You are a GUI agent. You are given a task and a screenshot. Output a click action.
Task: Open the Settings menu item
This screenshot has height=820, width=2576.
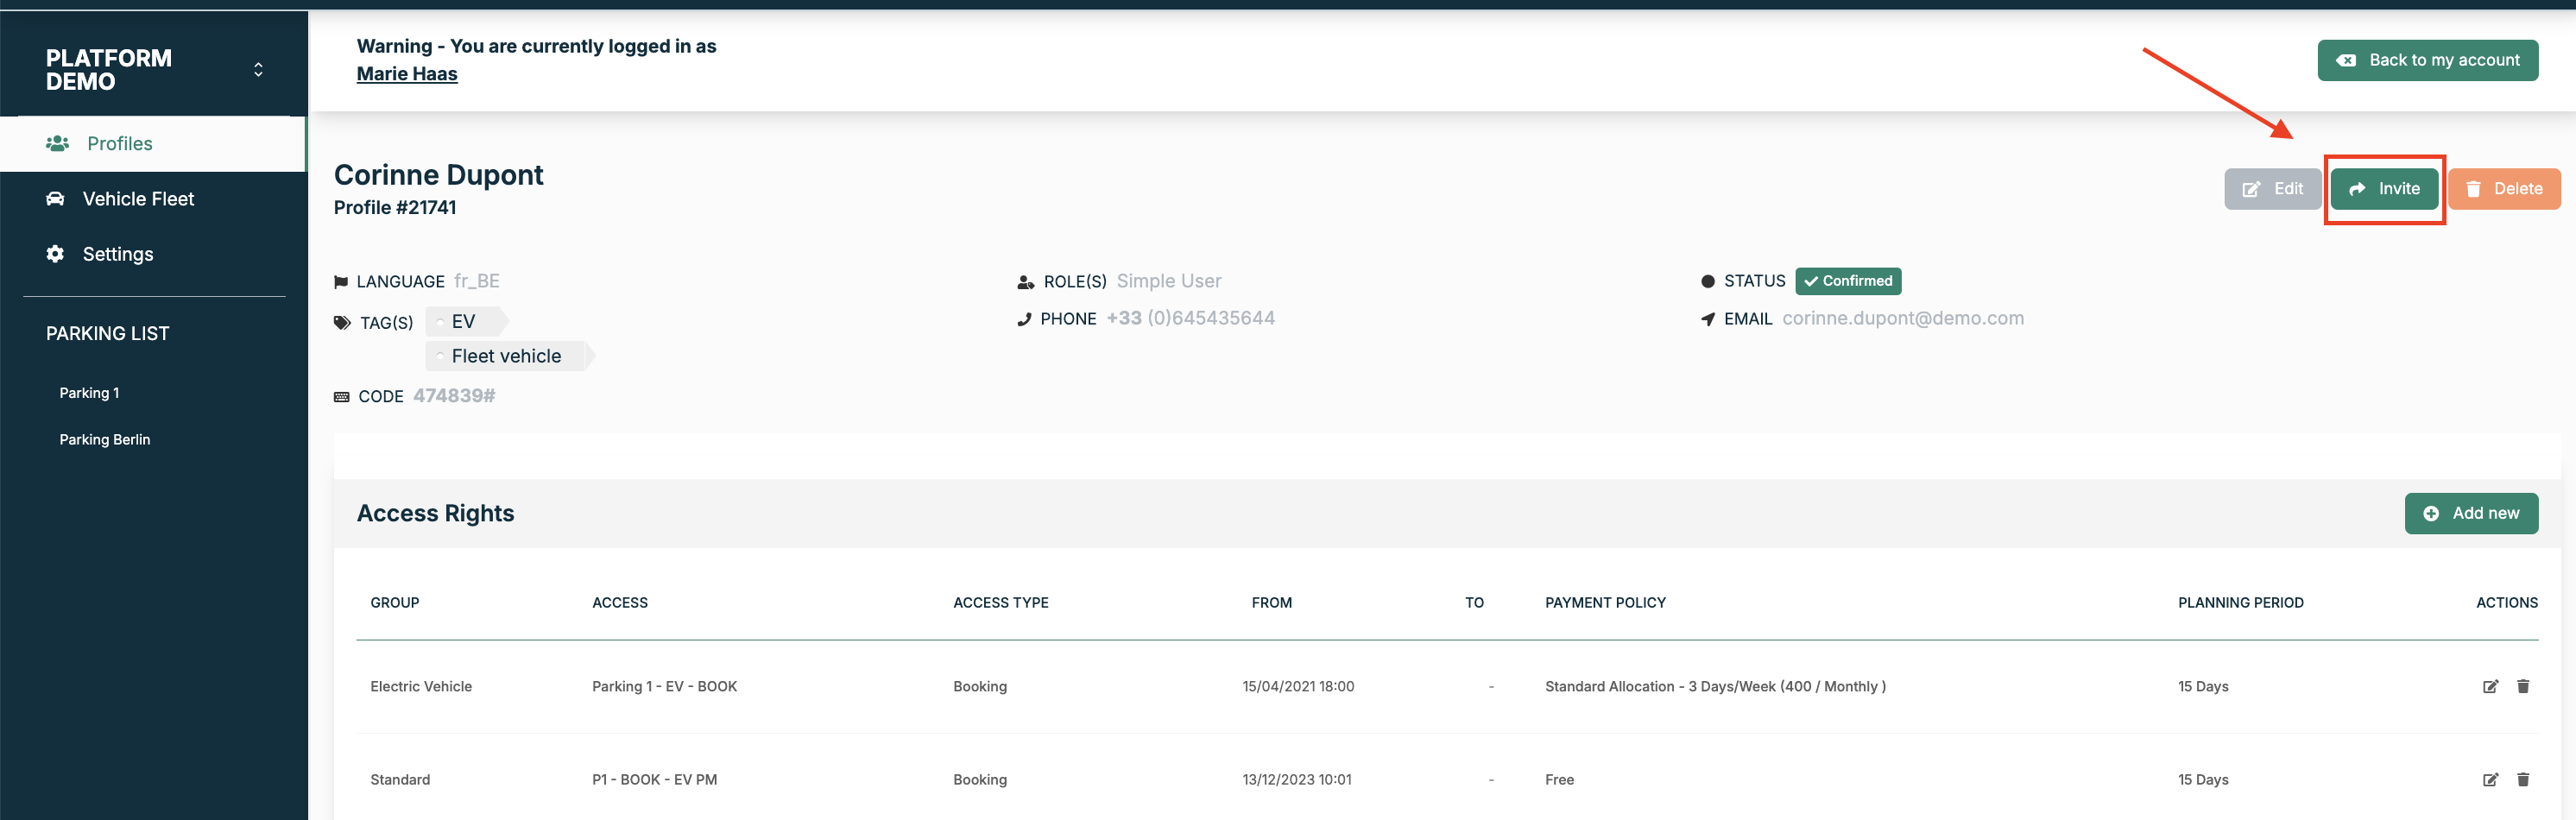[118, 254]
